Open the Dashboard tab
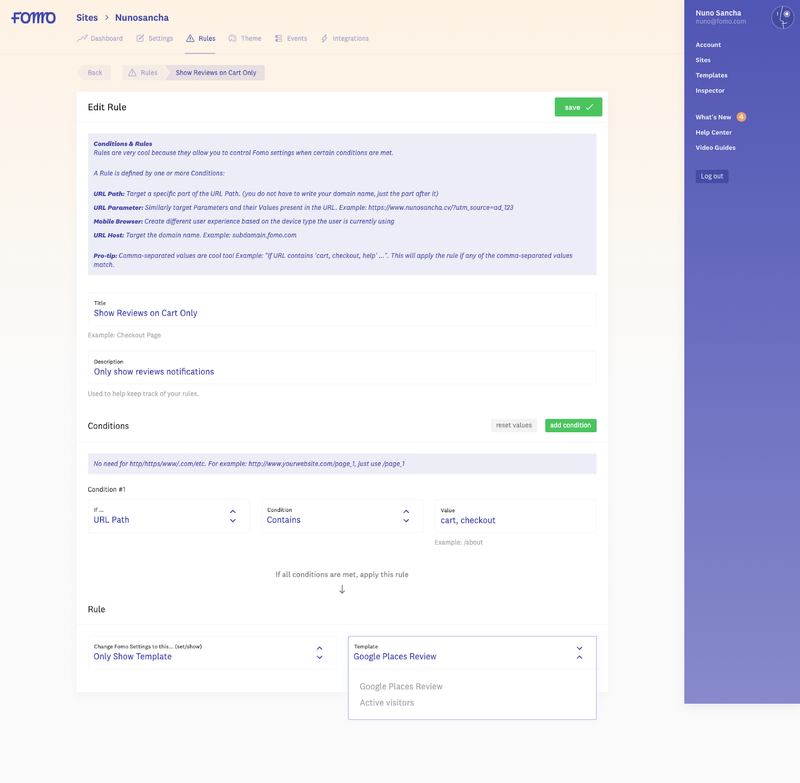This screenshot has width=800, height=783. pos(101,38)
